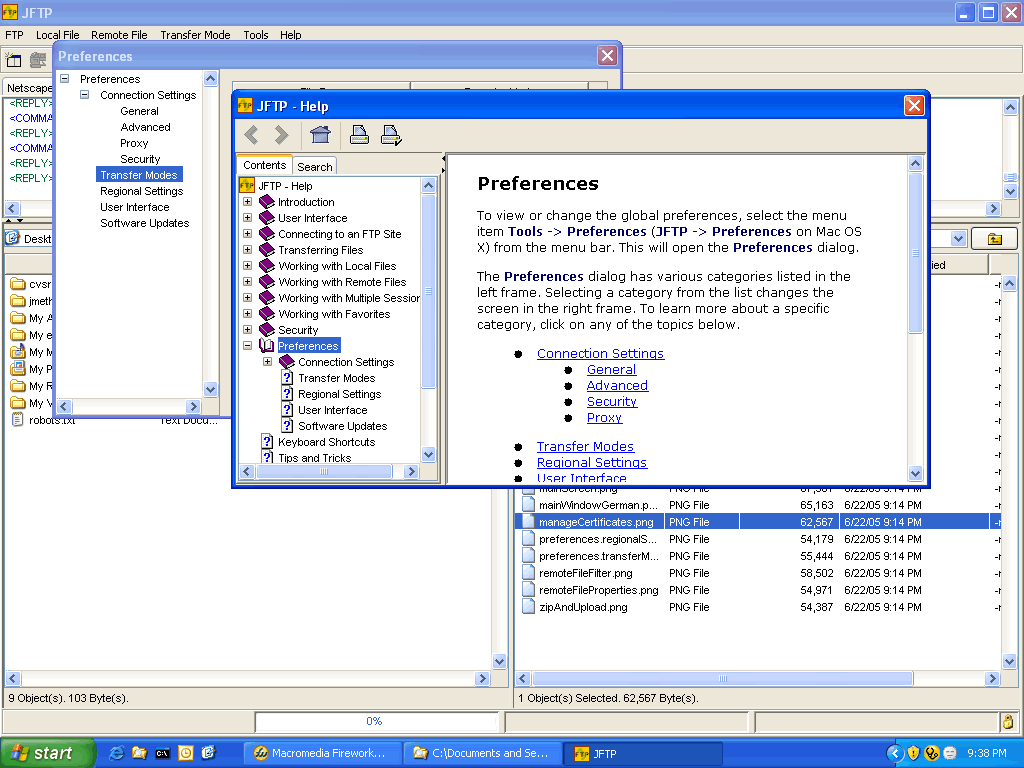1024x768 pixels.
Task: Open the FTP menu
Action: click(x=14, y=35)
